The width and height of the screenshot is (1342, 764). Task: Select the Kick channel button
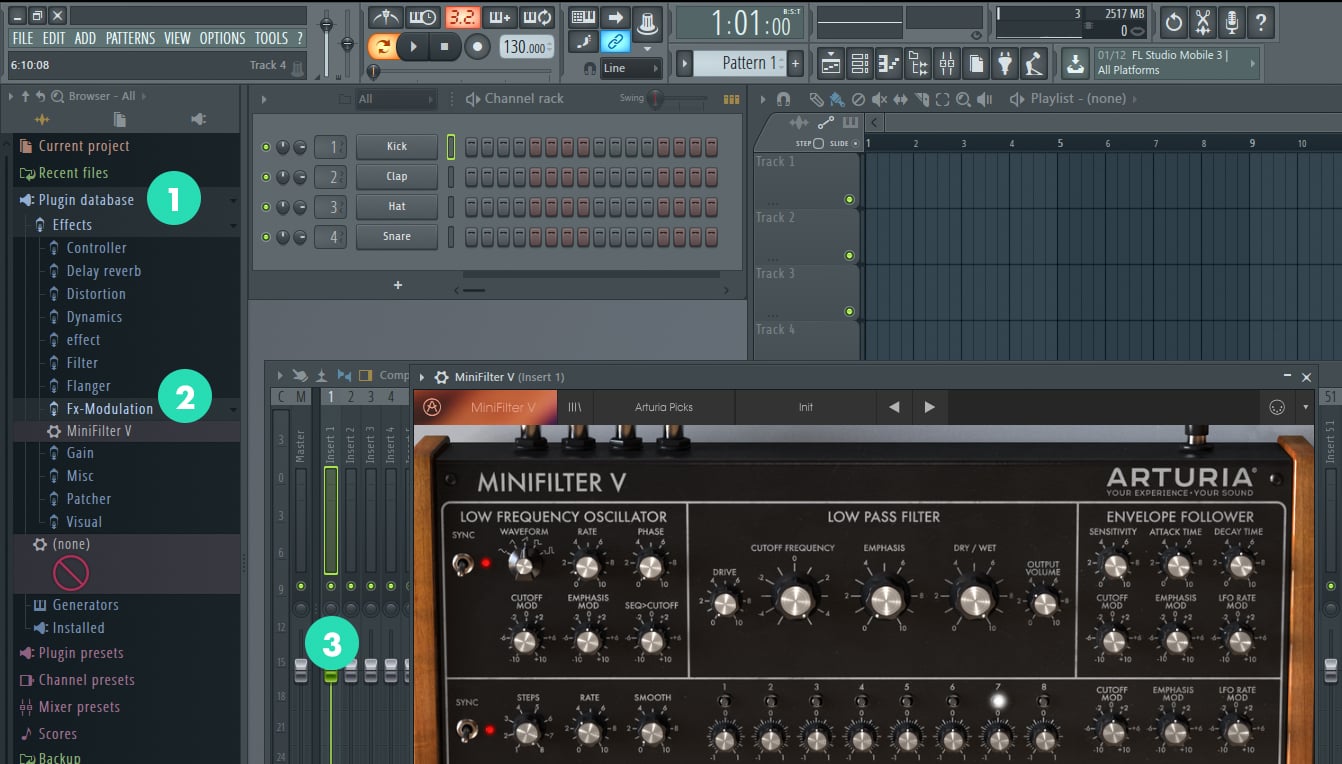(x=397, y=147)
